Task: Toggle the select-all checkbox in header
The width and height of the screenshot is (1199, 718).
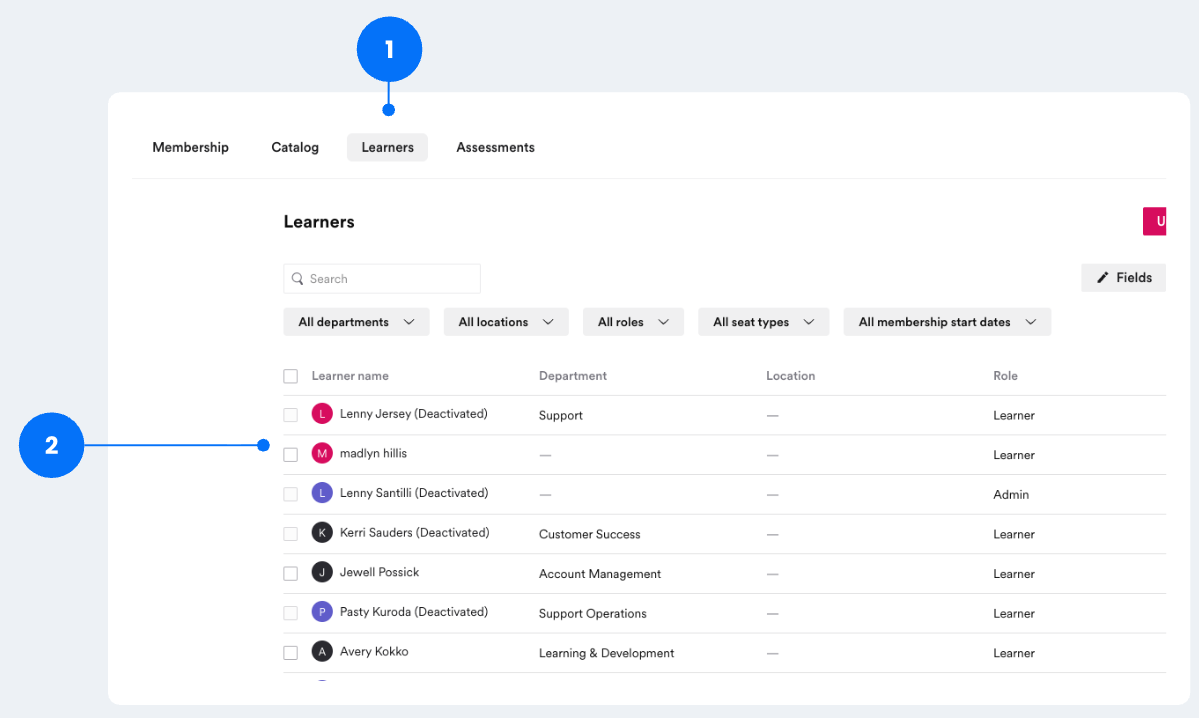Action: tap(291, 376)
